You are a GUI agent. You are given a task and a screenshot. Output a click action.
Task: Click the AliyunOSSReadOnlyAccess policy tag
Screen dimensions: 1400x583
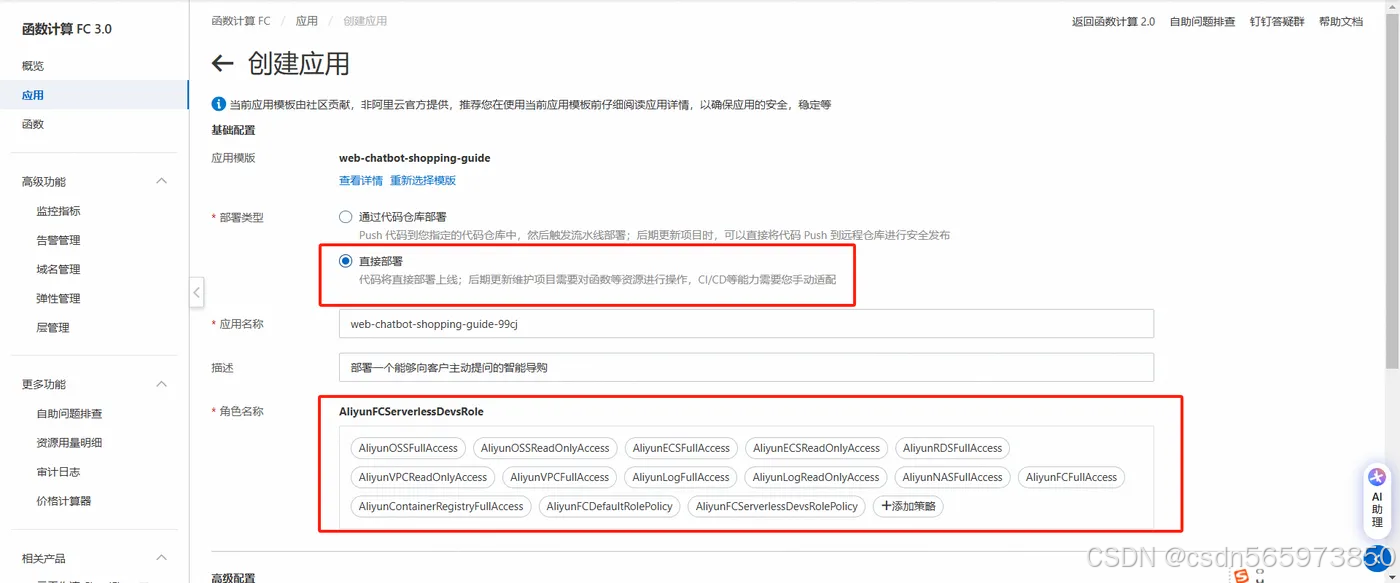[545, 448]
